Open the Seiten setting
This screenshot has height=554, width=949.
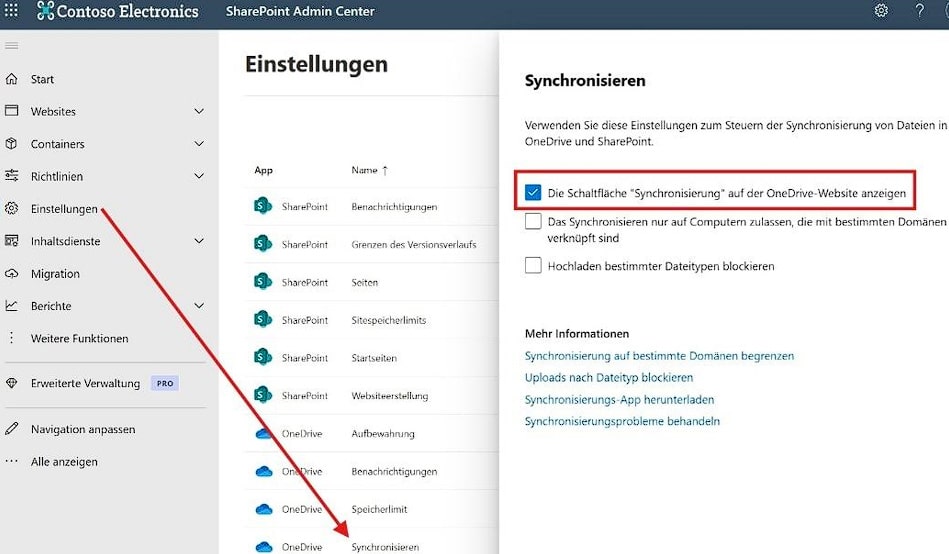pyautogui.click(x=364, y=282)
